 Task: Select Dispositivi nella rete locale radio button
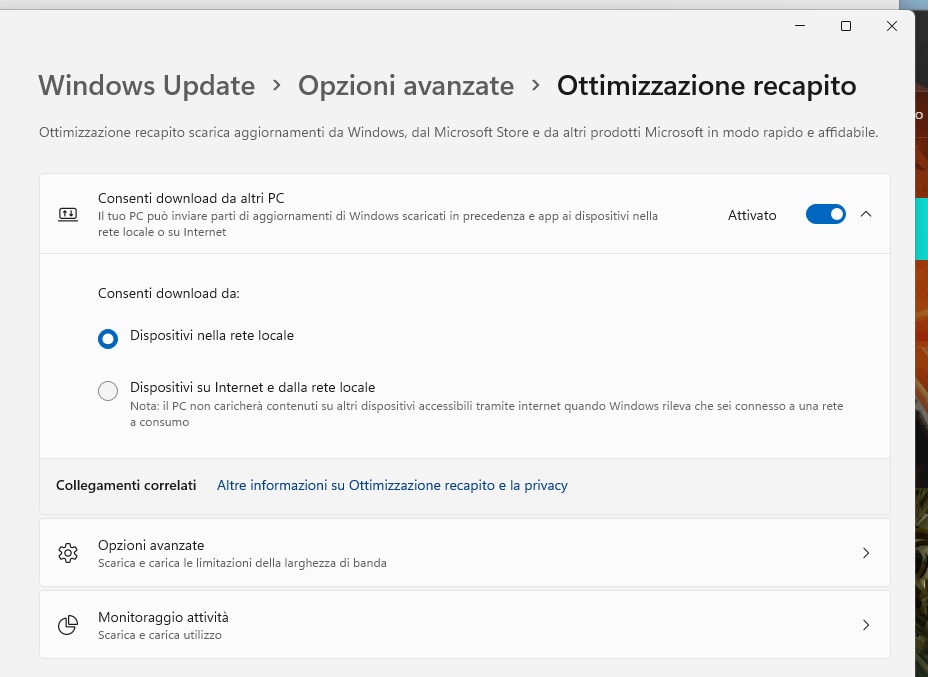[108, 338]
